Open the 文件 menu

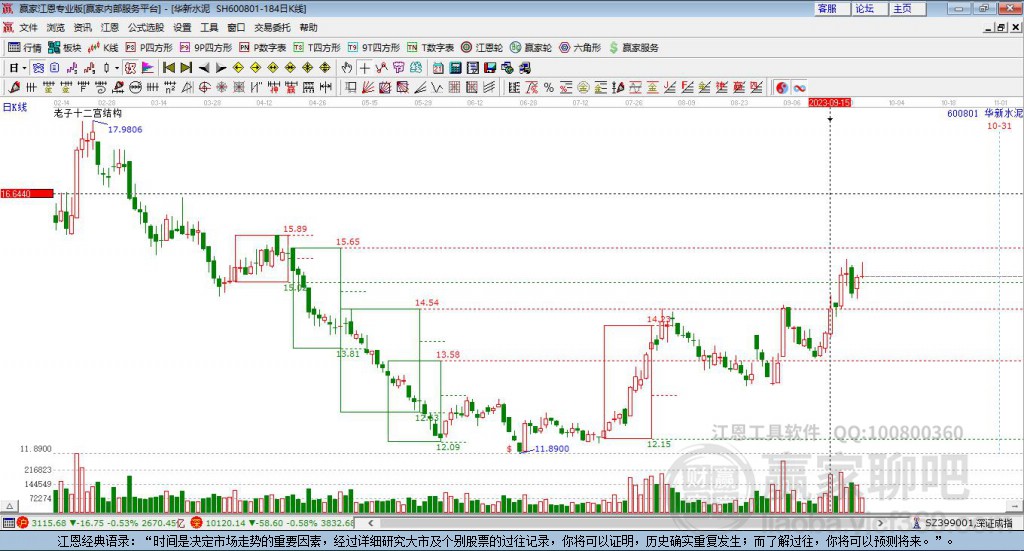[28, 27]
